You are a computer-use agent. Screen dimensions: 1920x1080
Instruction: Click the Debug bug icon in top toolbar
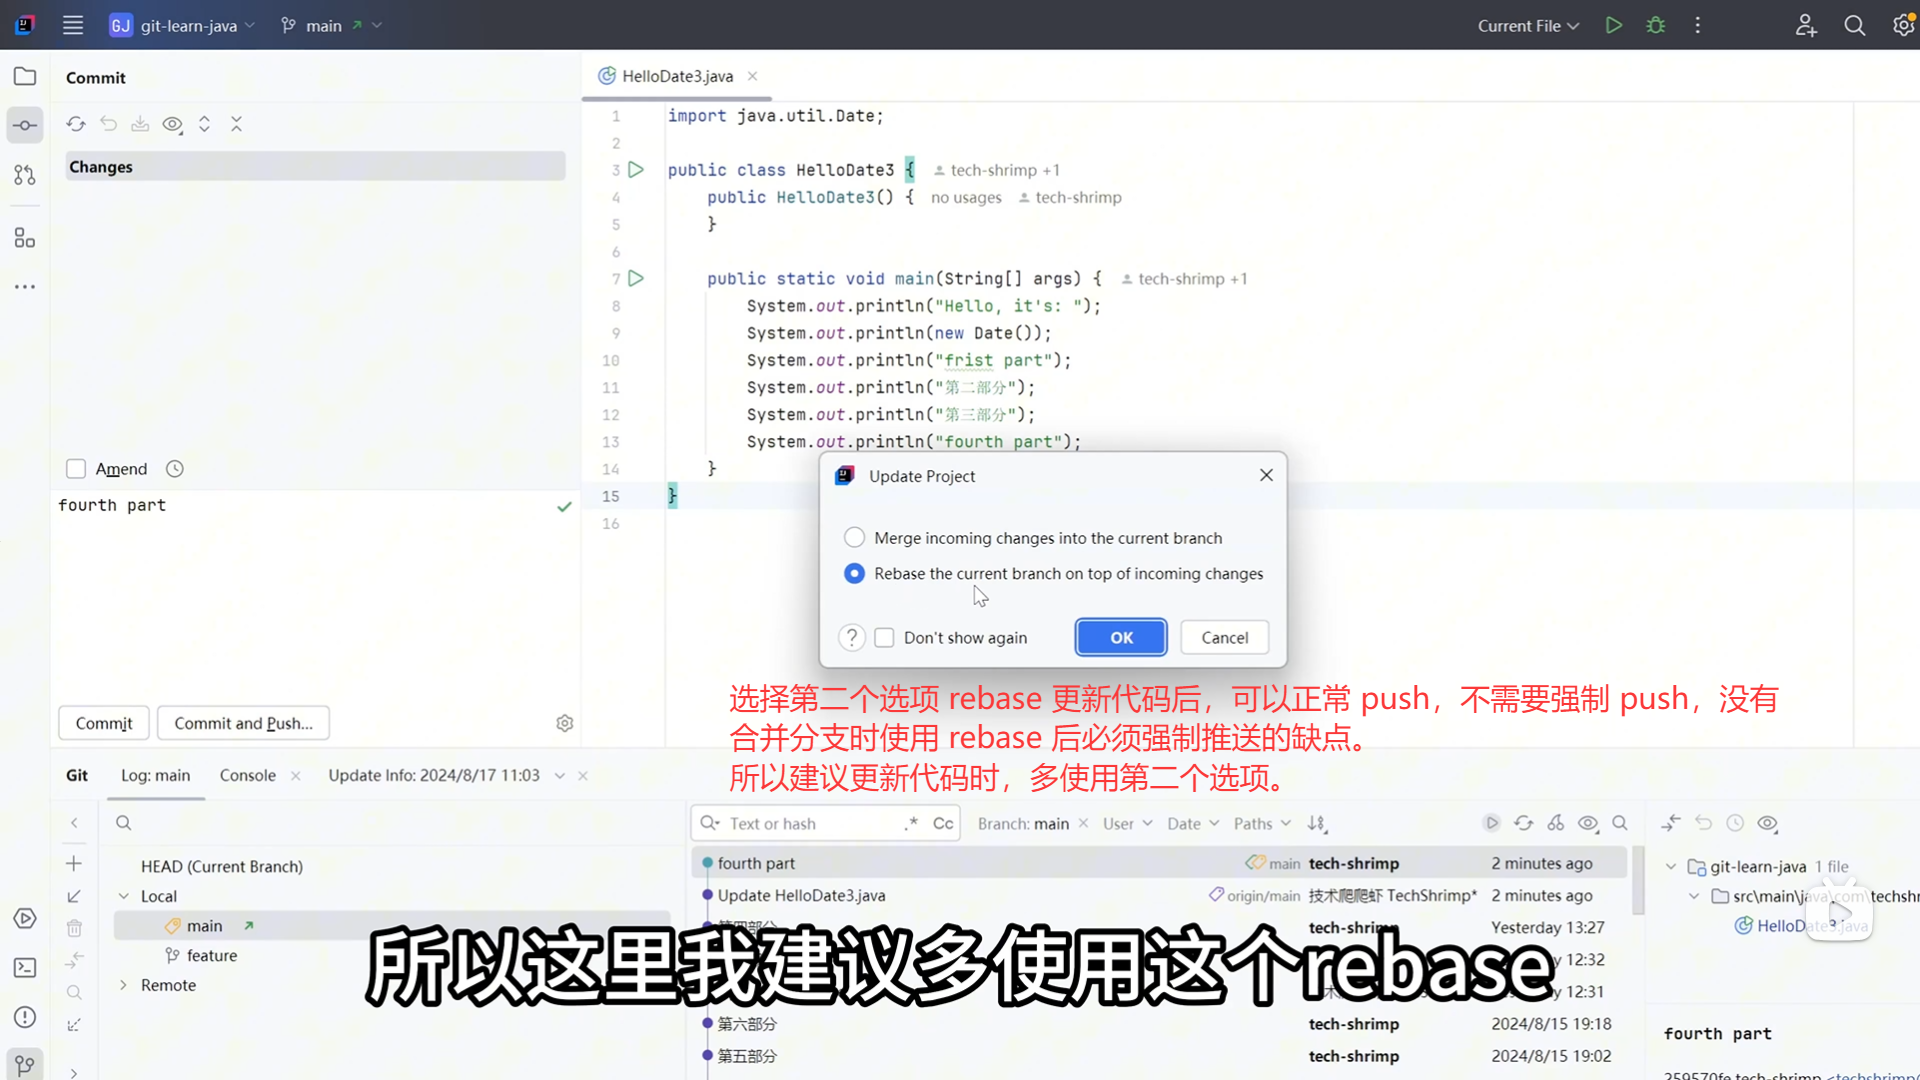point(1655,26)
